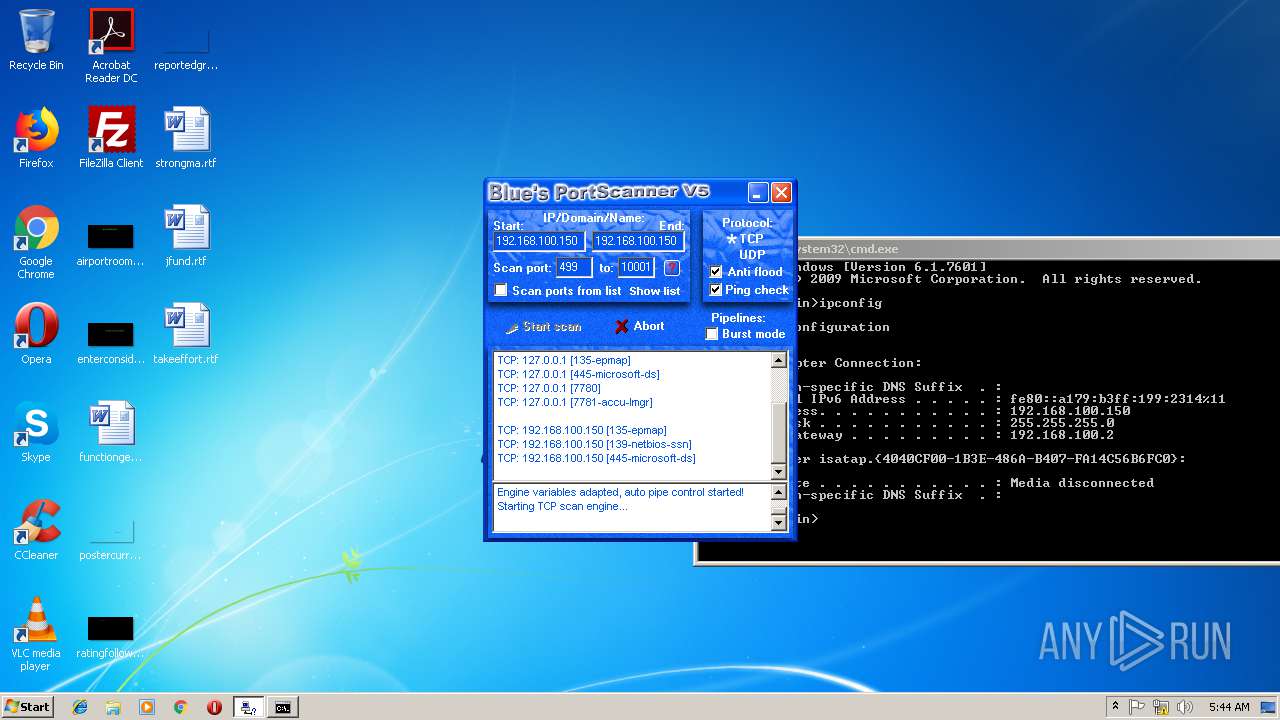Switch to PortScanner taskbar button
The height and width of the screenshot is (720, 1280).
(x=248, y=707)
